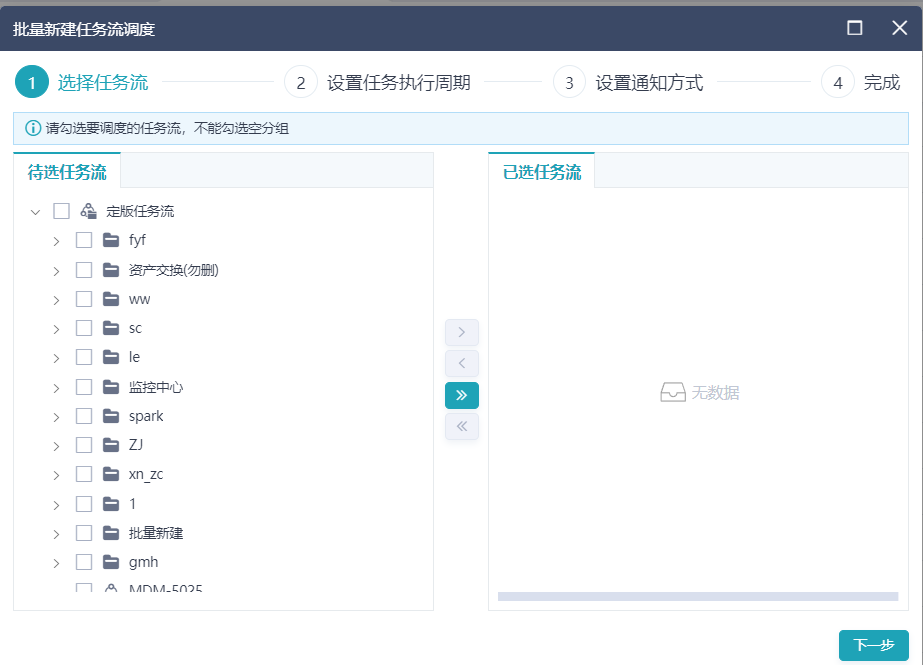923x665 pixels.
Task: Click the move-all-left double arrow button
Action: [x=461, y=426]
